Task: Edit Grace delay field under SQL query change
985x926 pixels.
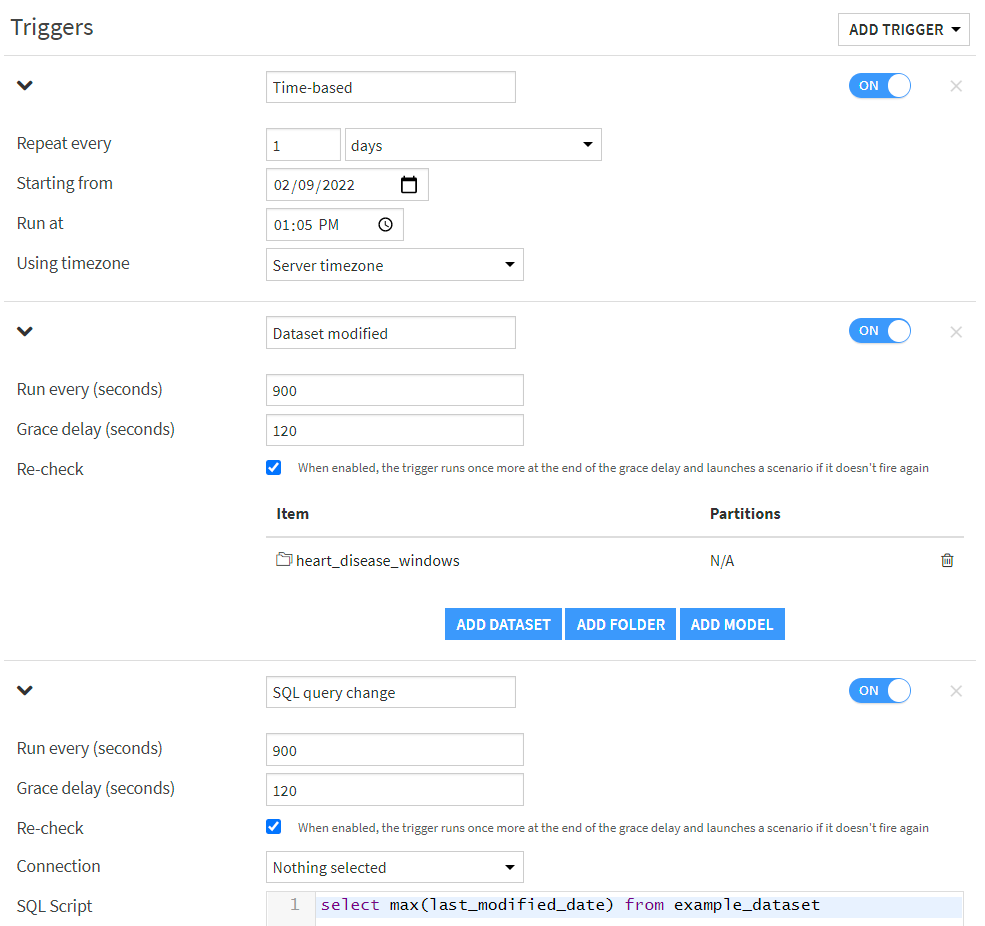Action: tap(395, 790)
